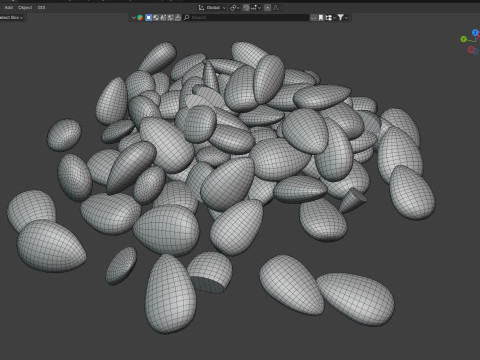Open the Object menu in the viewport header

(x=25, y=7)
